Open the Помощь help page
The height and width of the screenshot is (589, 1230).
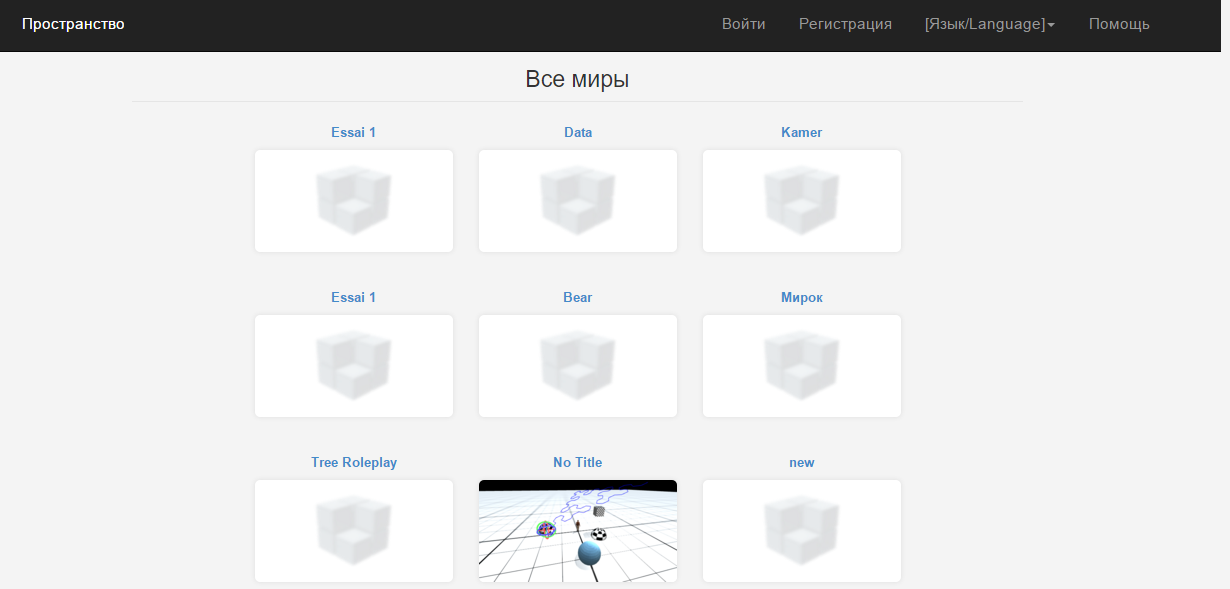(1119, 24)
